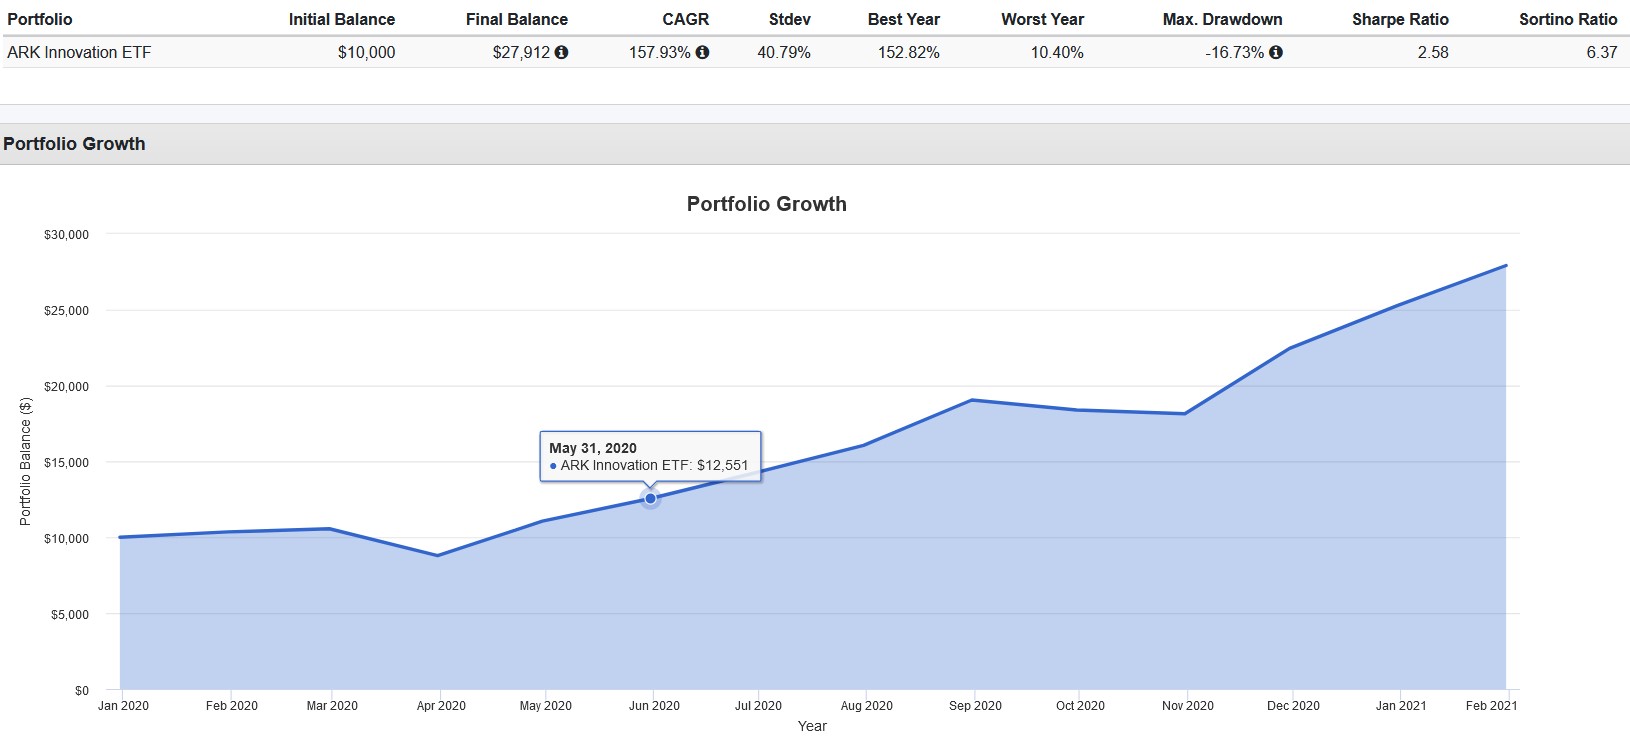Image resolution: width=1630 pixels, height=742 pixels.
Task: Click the Portfolio Growth chart title
Action: 766,204
